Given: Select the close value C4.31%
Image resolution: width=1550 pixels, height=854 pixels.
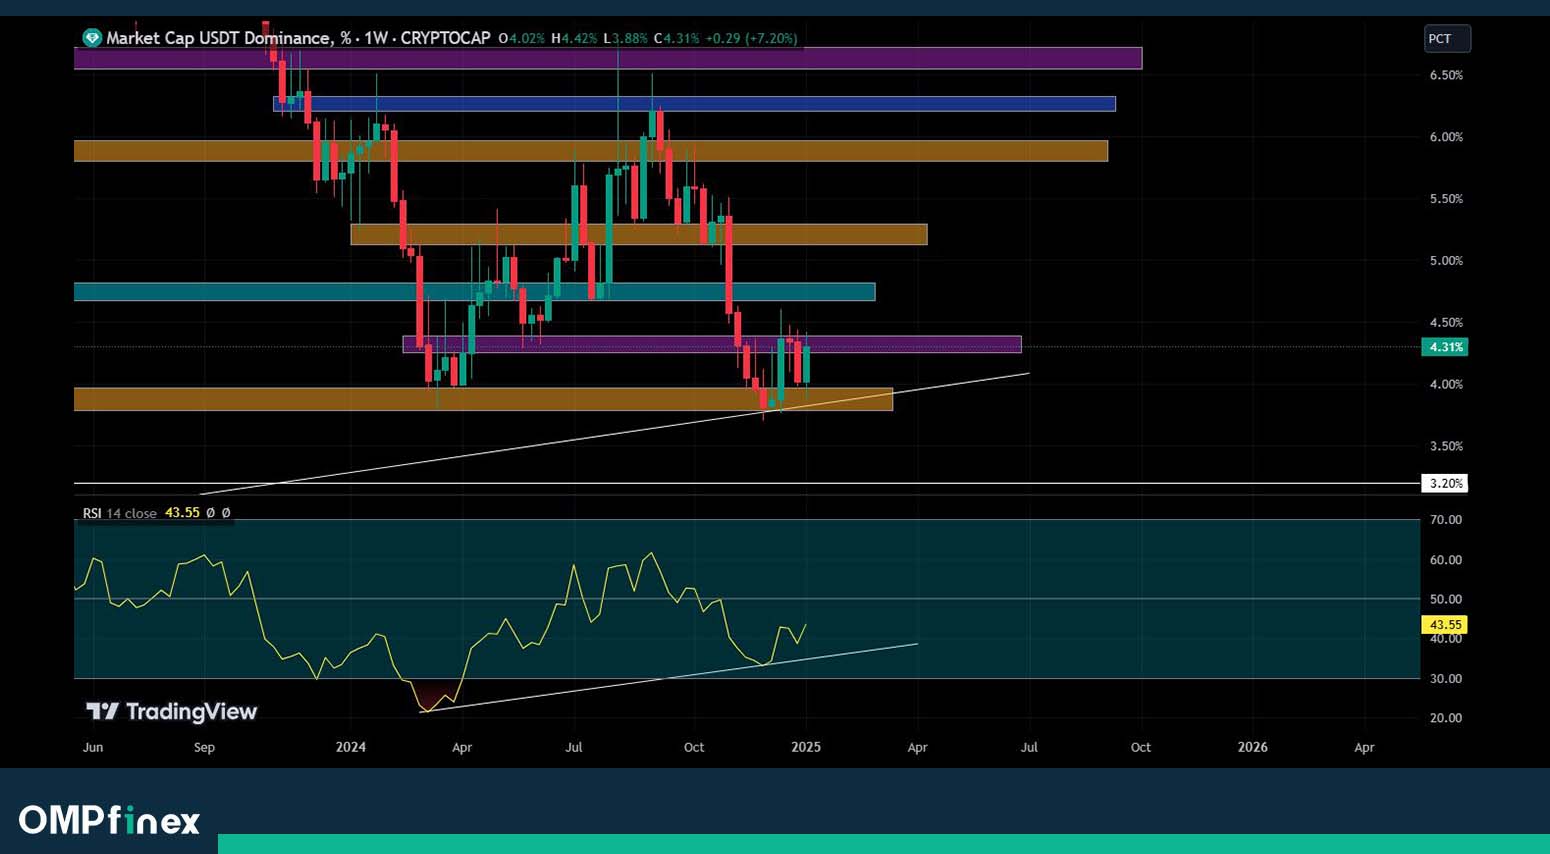Looking at the screenshot, I should pos(677,39).
